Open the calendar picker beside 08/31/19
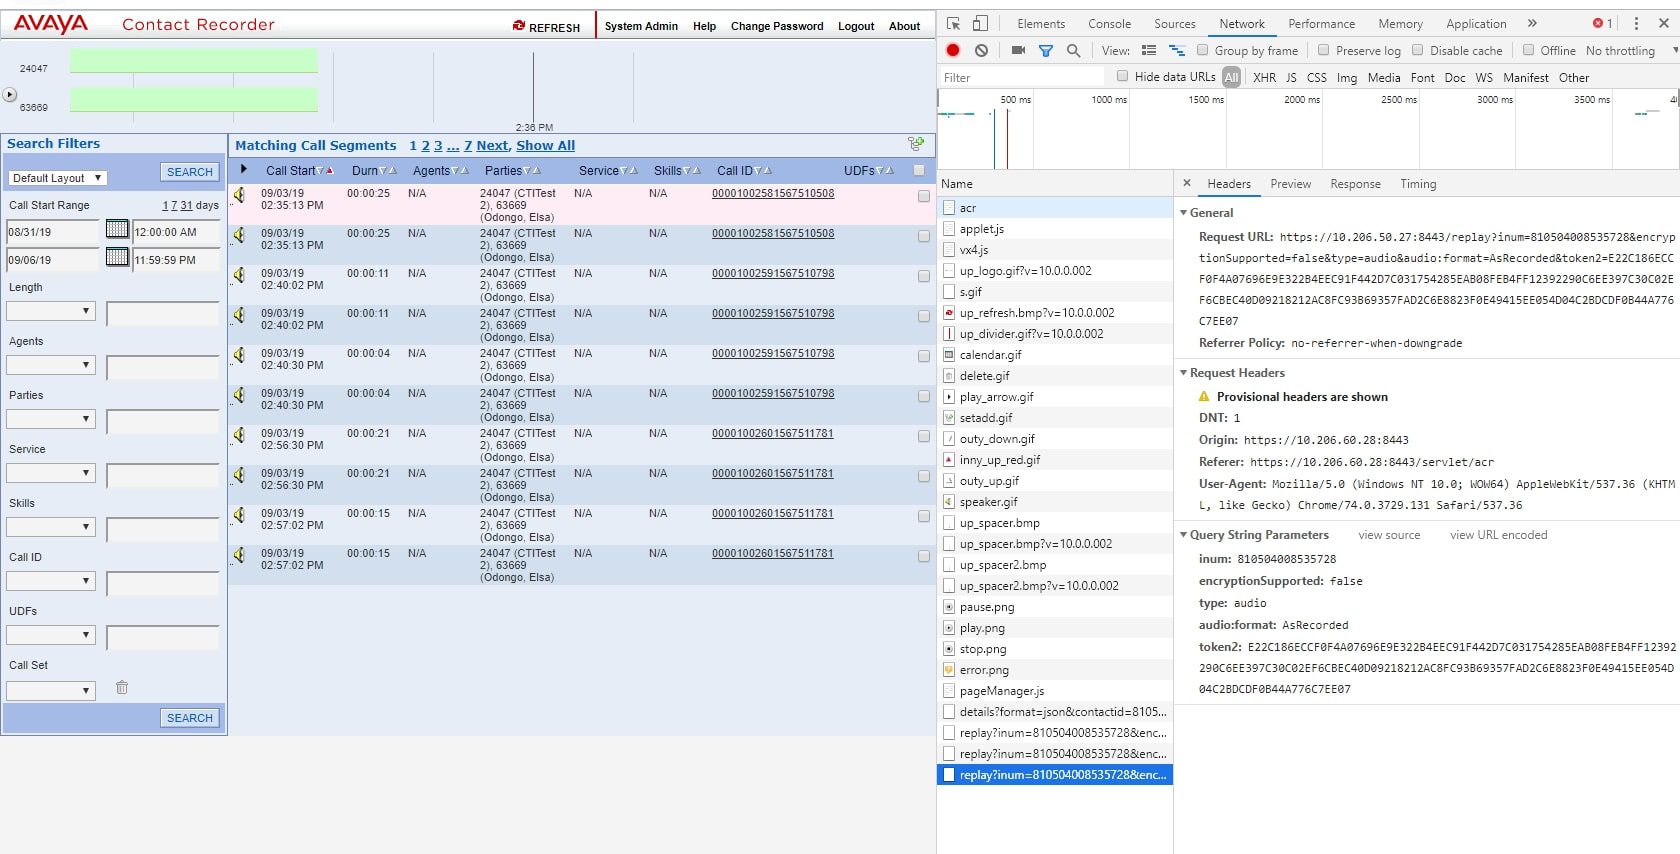The image size is (1680, 854). coord(117,230)
